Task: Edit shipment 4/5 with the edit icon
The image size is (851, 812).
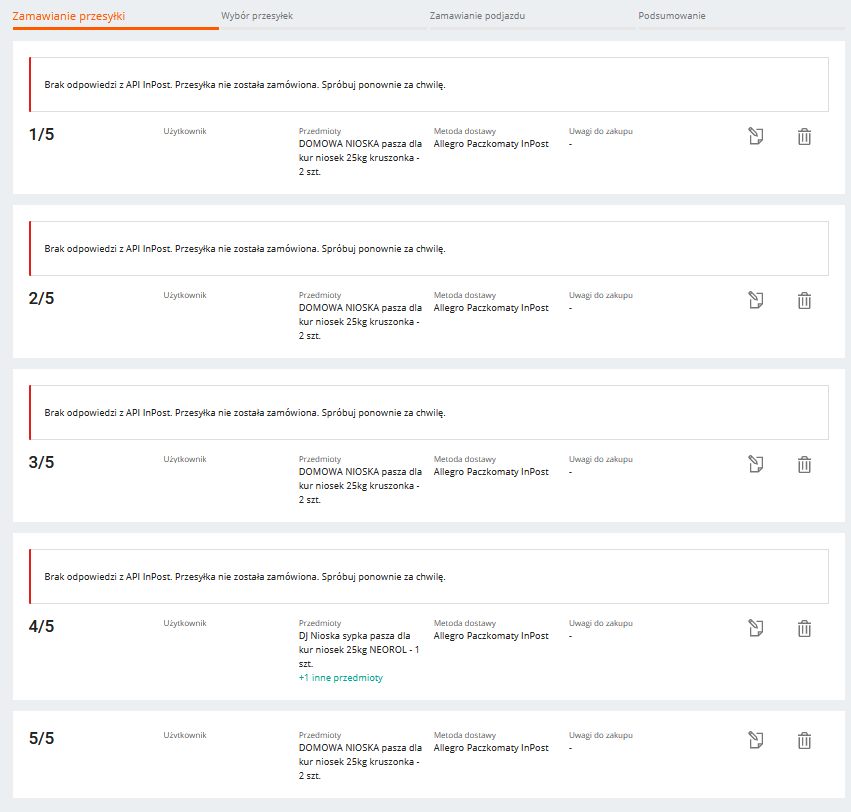Action: 755,628
